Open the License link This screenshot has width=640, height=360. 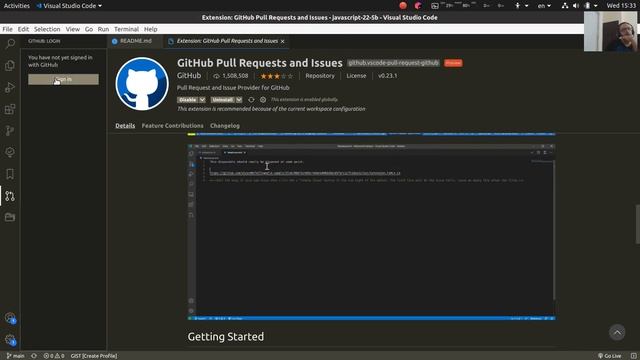(356, 76)
